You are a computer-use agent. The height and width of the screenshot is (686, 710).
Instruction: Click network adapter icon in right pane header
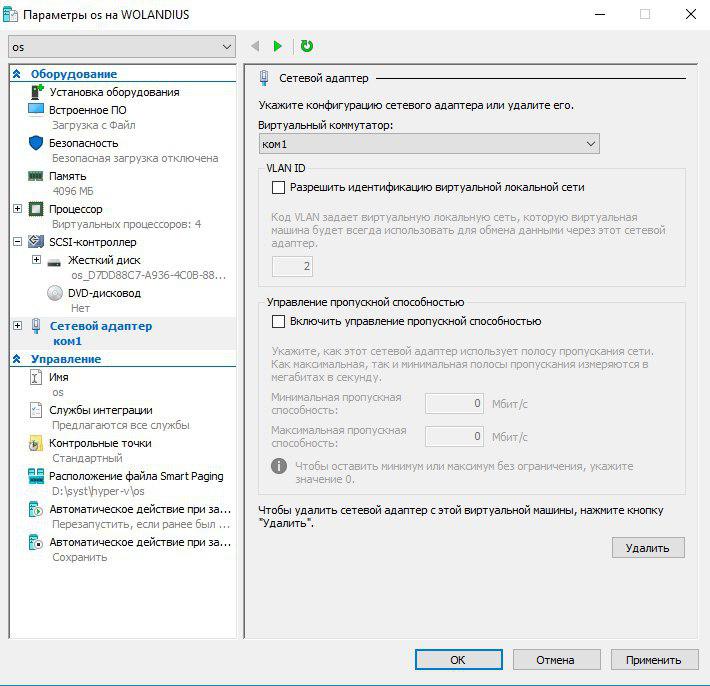[264, 78]
